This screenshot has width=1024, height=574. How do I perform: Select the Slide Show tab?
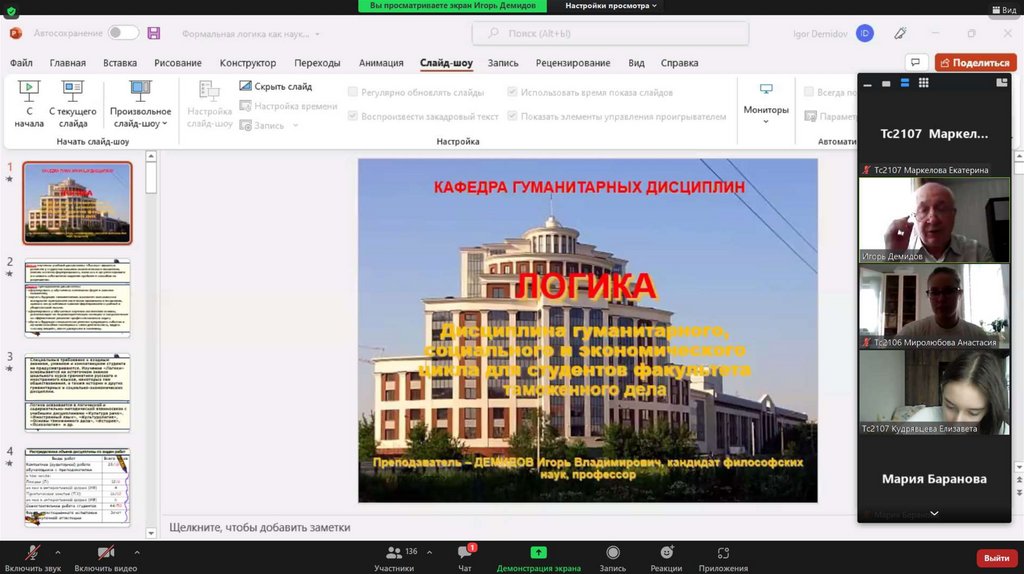point(446,63)
